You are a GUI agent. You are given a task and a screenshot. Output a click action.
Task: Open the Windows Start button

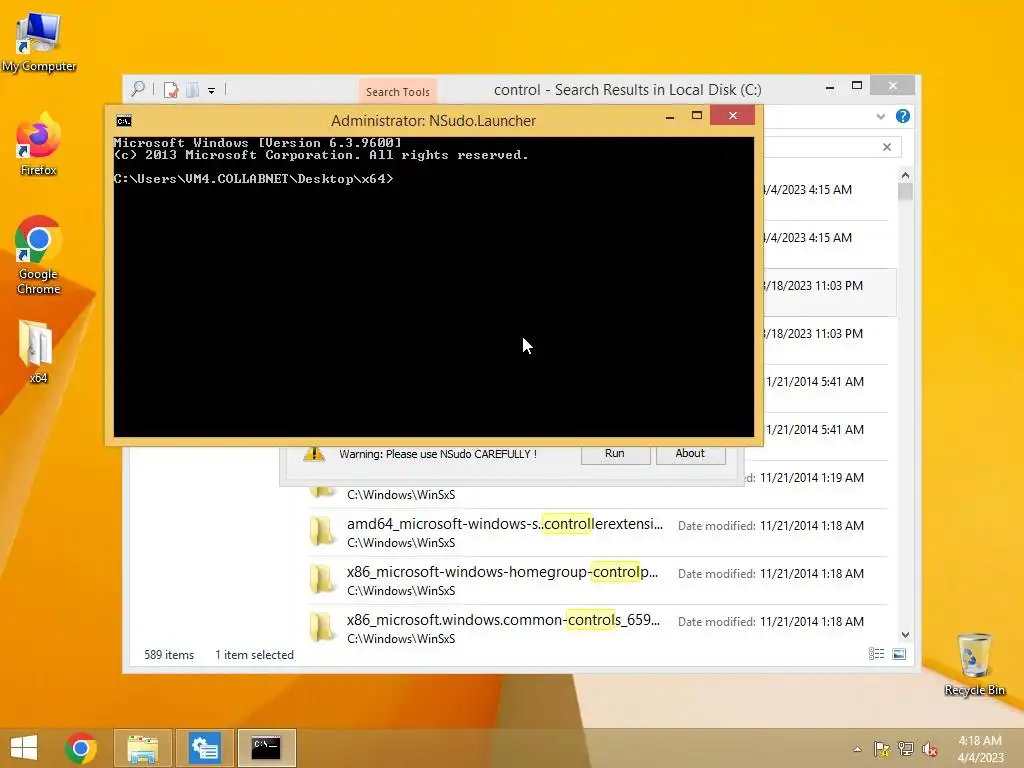click(x=24, y=748)
